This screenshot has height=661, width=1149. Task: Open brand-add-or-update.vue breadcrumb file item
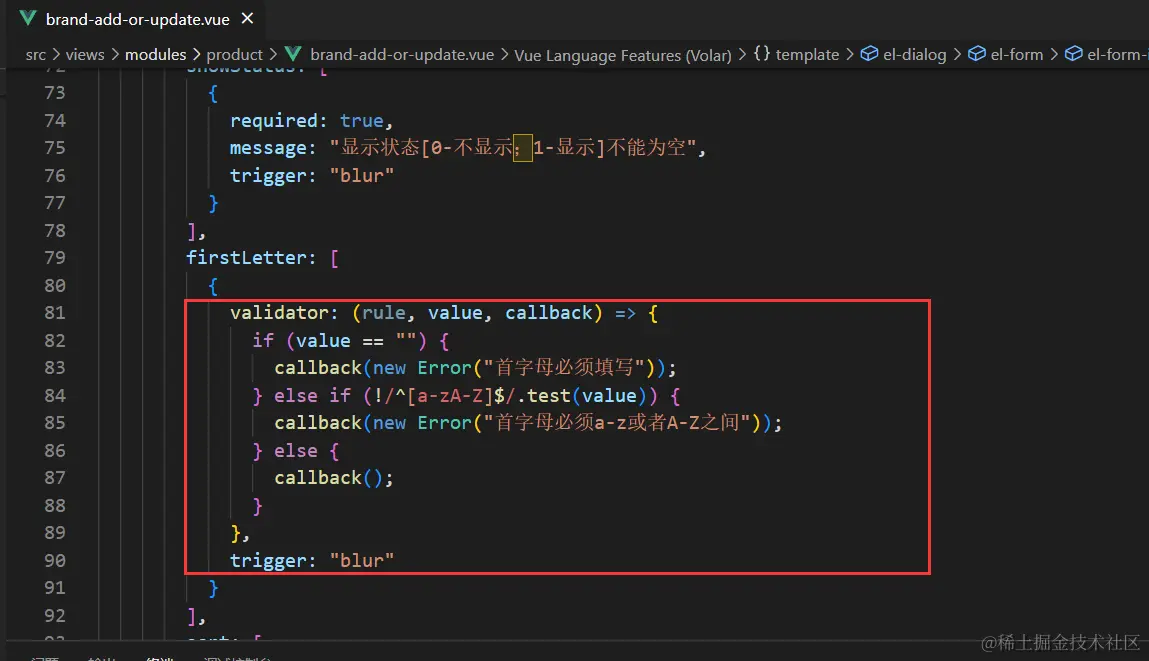point(402,55)
